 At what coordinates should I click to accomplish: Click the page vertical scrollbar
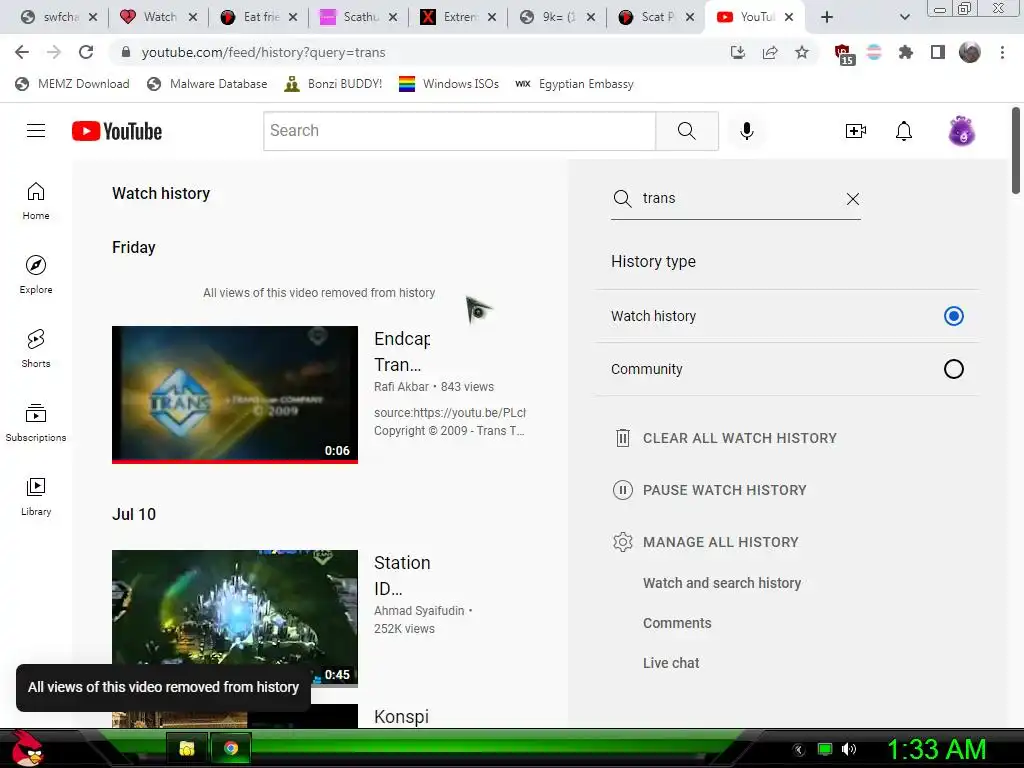1016,150
